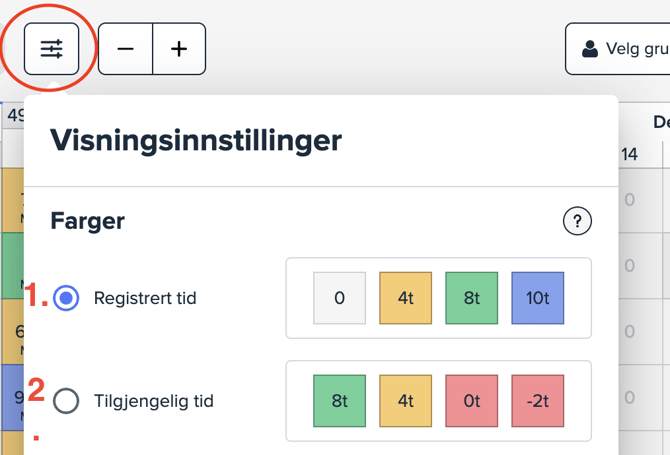Click the Registrert tid label text

coord(145,298)
